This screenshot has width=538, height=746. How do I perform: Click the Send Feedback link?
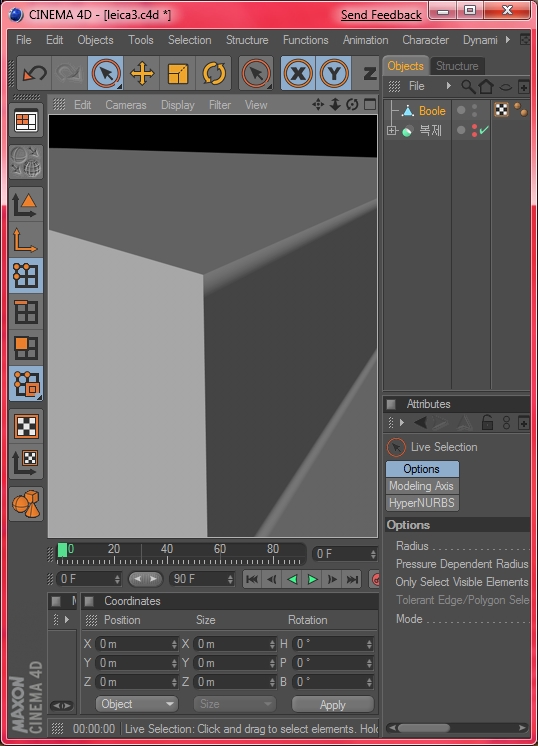pos(381,15)
